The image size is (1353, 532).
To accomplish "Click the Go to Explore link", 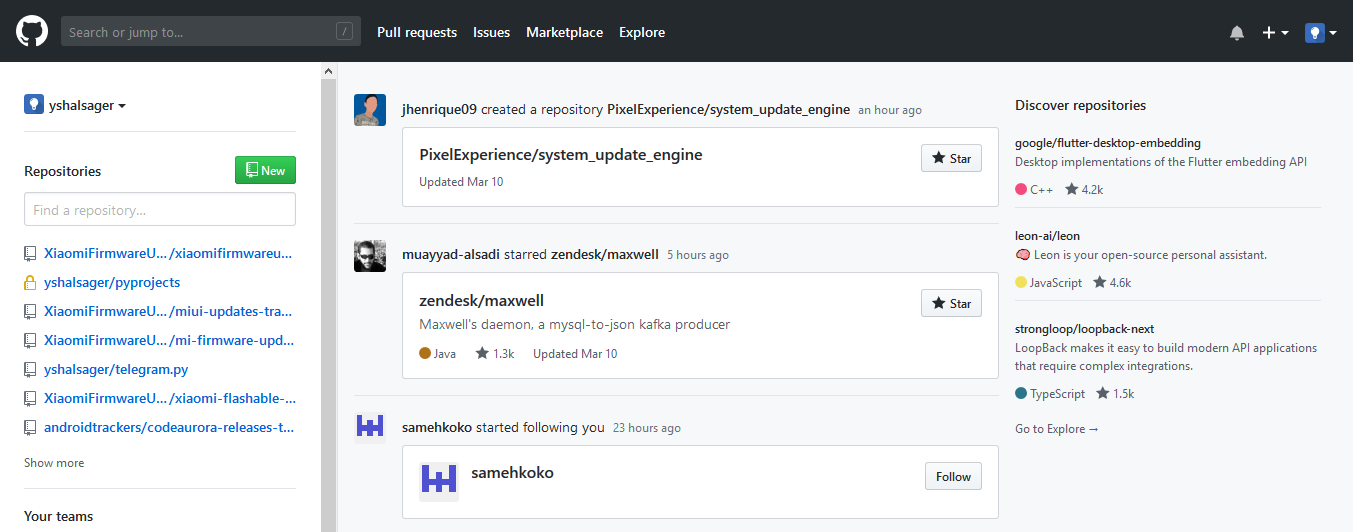I will coord(1057,428).
